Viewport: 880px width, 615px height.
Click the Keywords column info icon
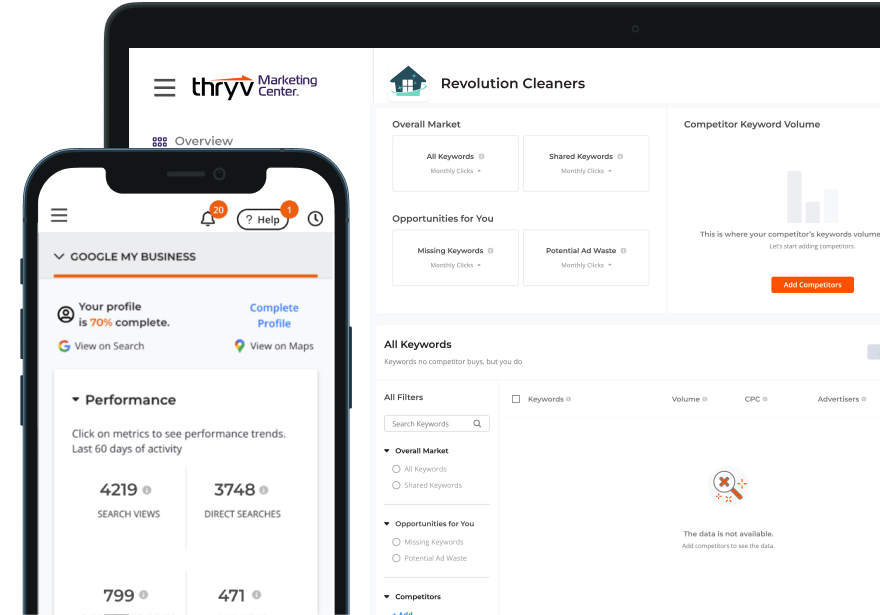coord(569,399)
